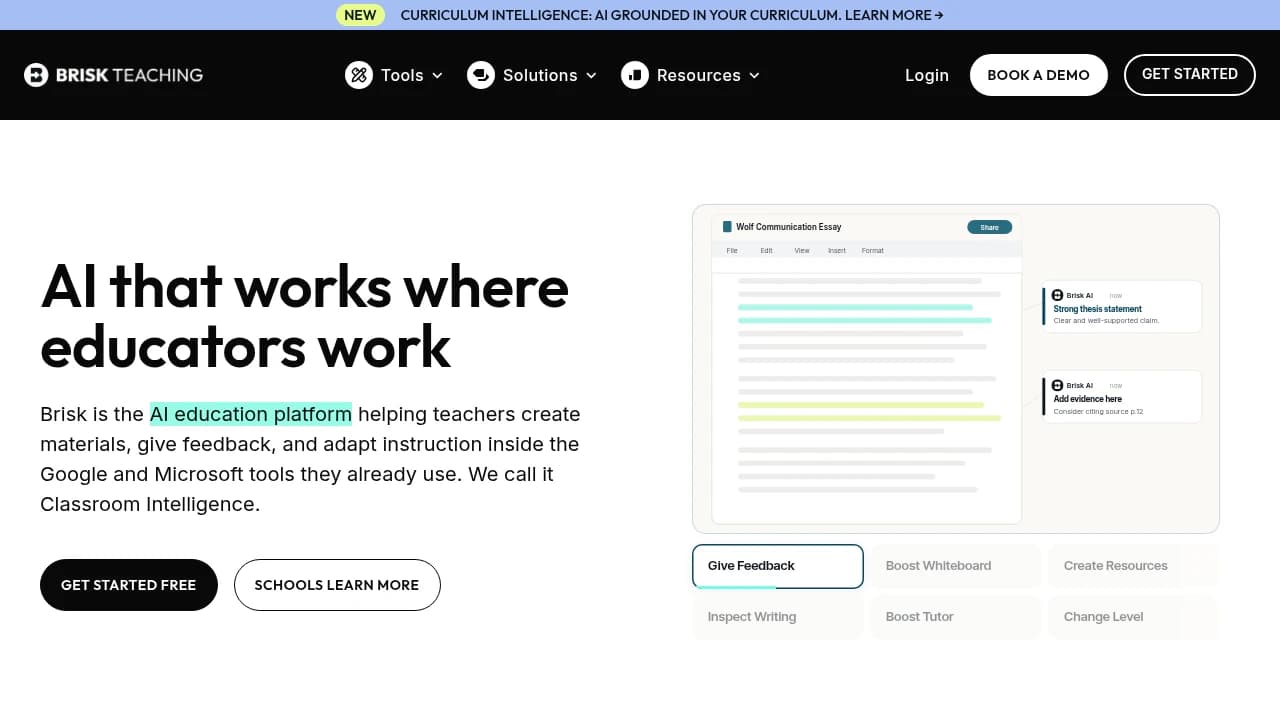Select the Inspect Writing tab
1280x720 pixels.
click(778, 617)
